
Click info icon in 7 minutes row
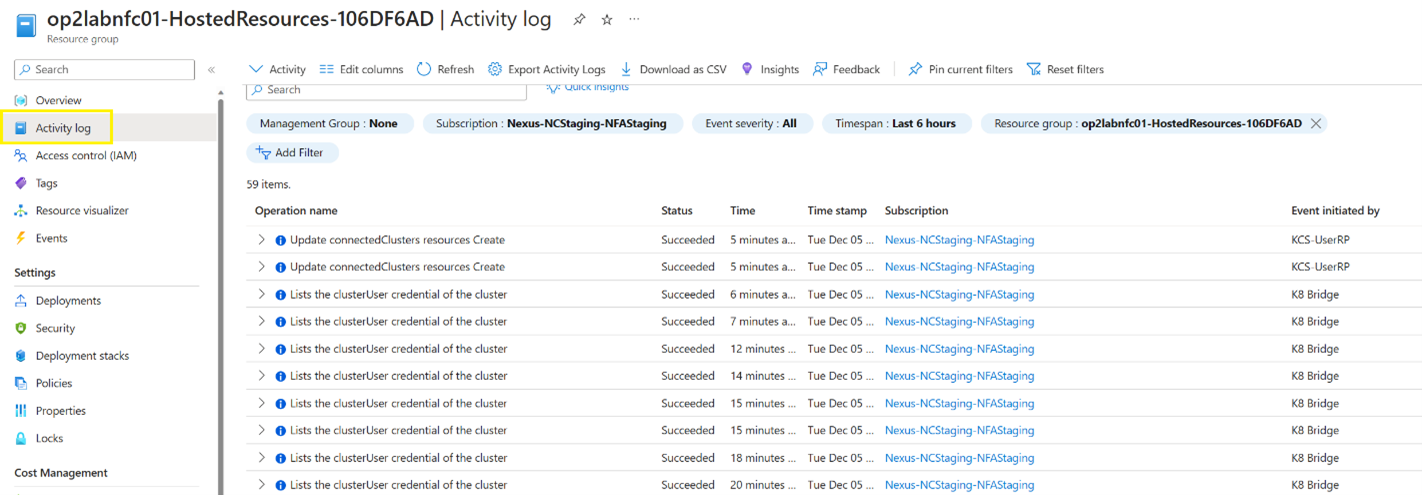click(x=281, y=322)
